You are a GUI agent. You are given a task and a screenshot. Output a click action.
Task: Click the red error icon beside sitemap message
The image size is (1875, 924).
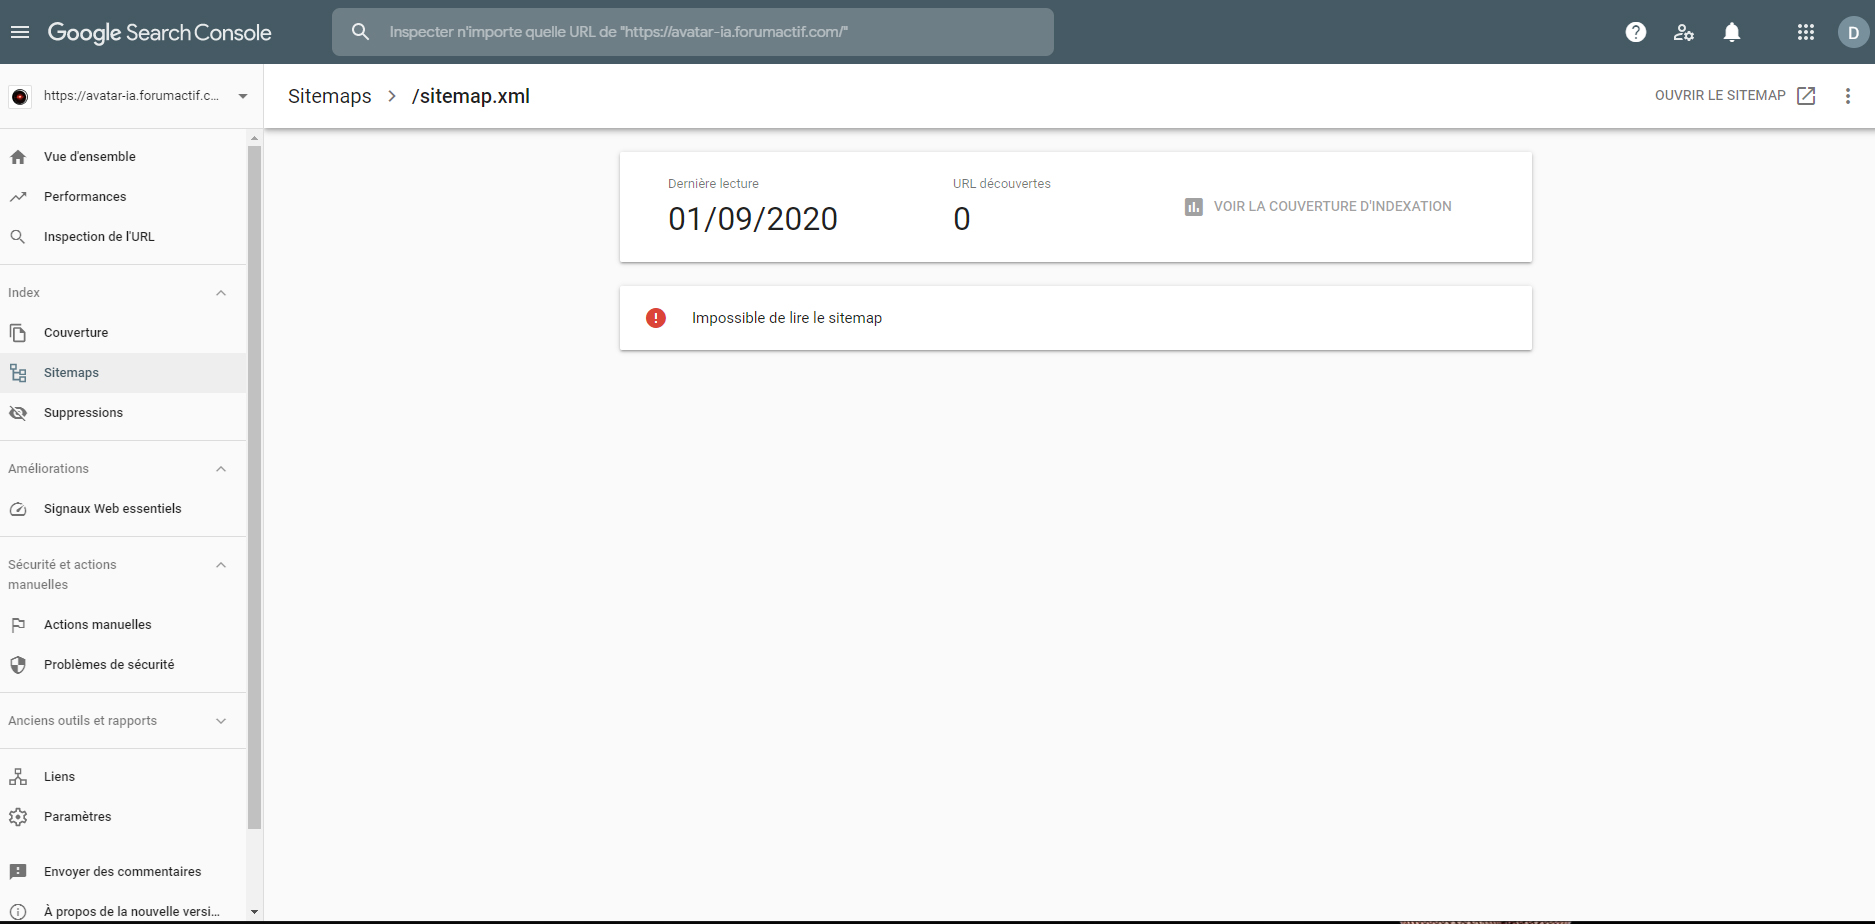(656, 318)
